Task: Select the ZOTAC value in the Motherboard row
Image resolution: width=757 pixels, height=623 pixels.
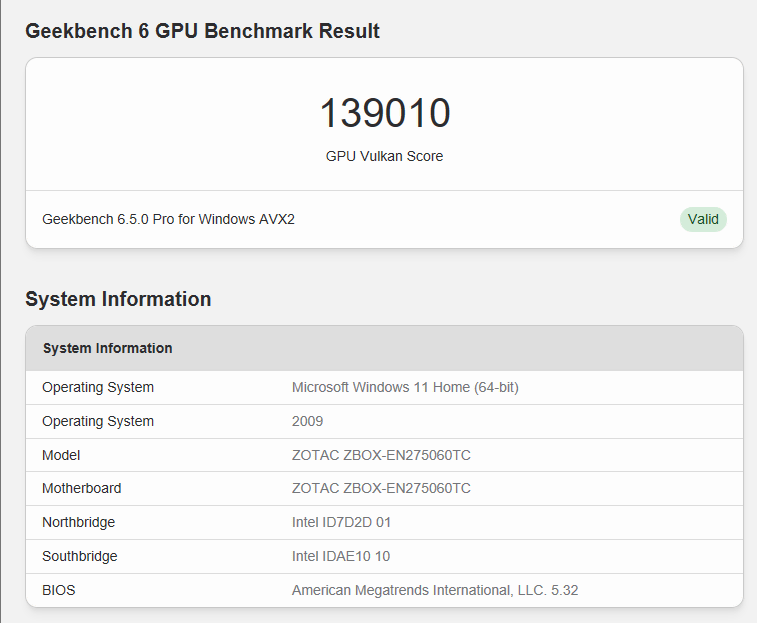Action: coord(381,488)
